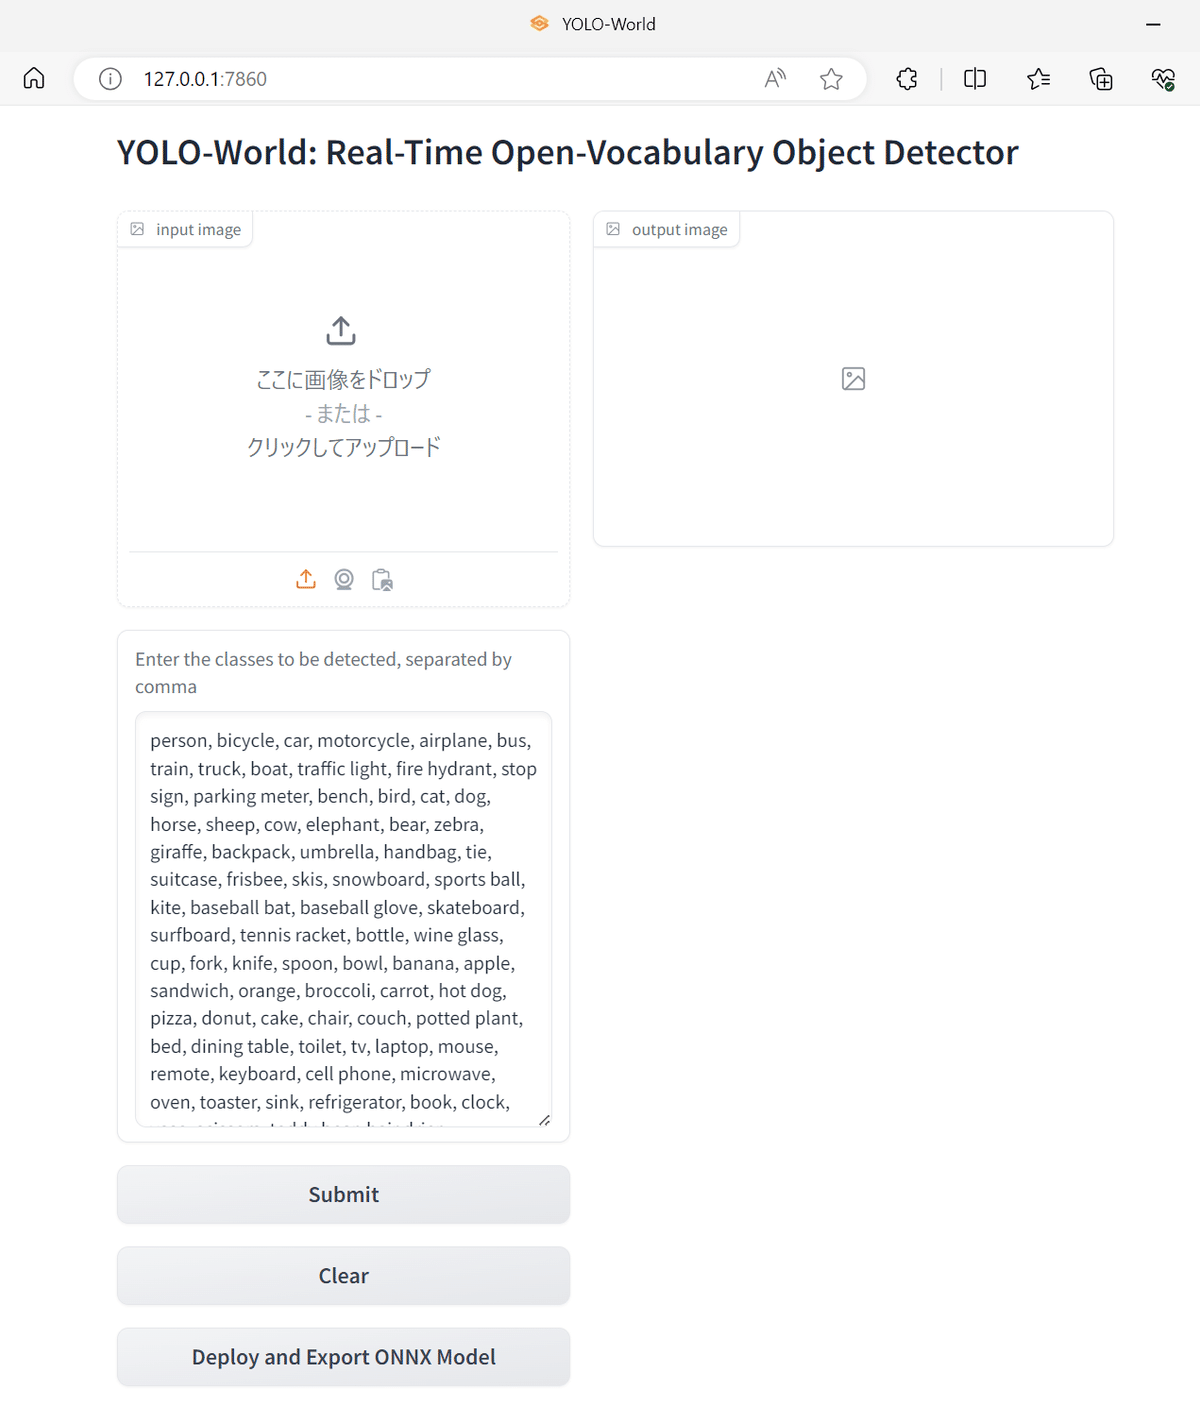The height and width of the screenshot is (1406, 1200).
Task: Click the image placeholder in the output panel
Action: pos(852,378)
